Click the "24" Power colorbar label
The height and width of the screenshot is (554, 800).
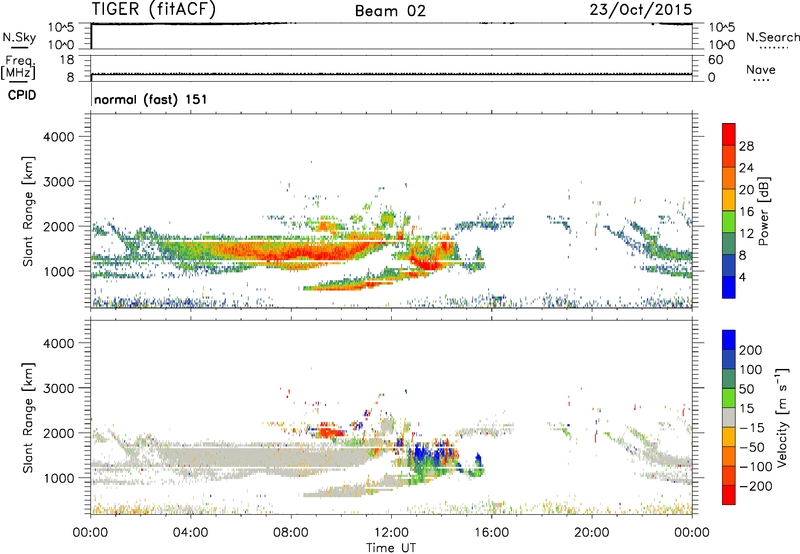(746, 168)
